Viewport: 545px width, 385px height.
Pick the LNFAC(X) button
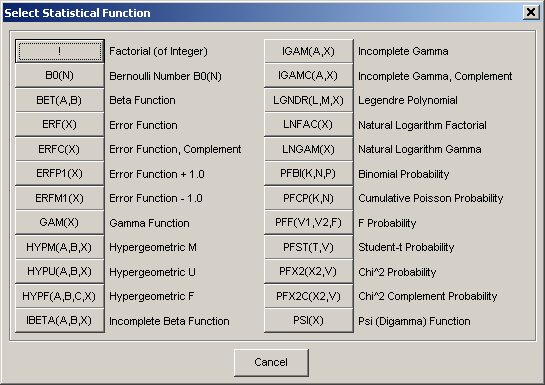pyautogui.click(x=309, y=124)
